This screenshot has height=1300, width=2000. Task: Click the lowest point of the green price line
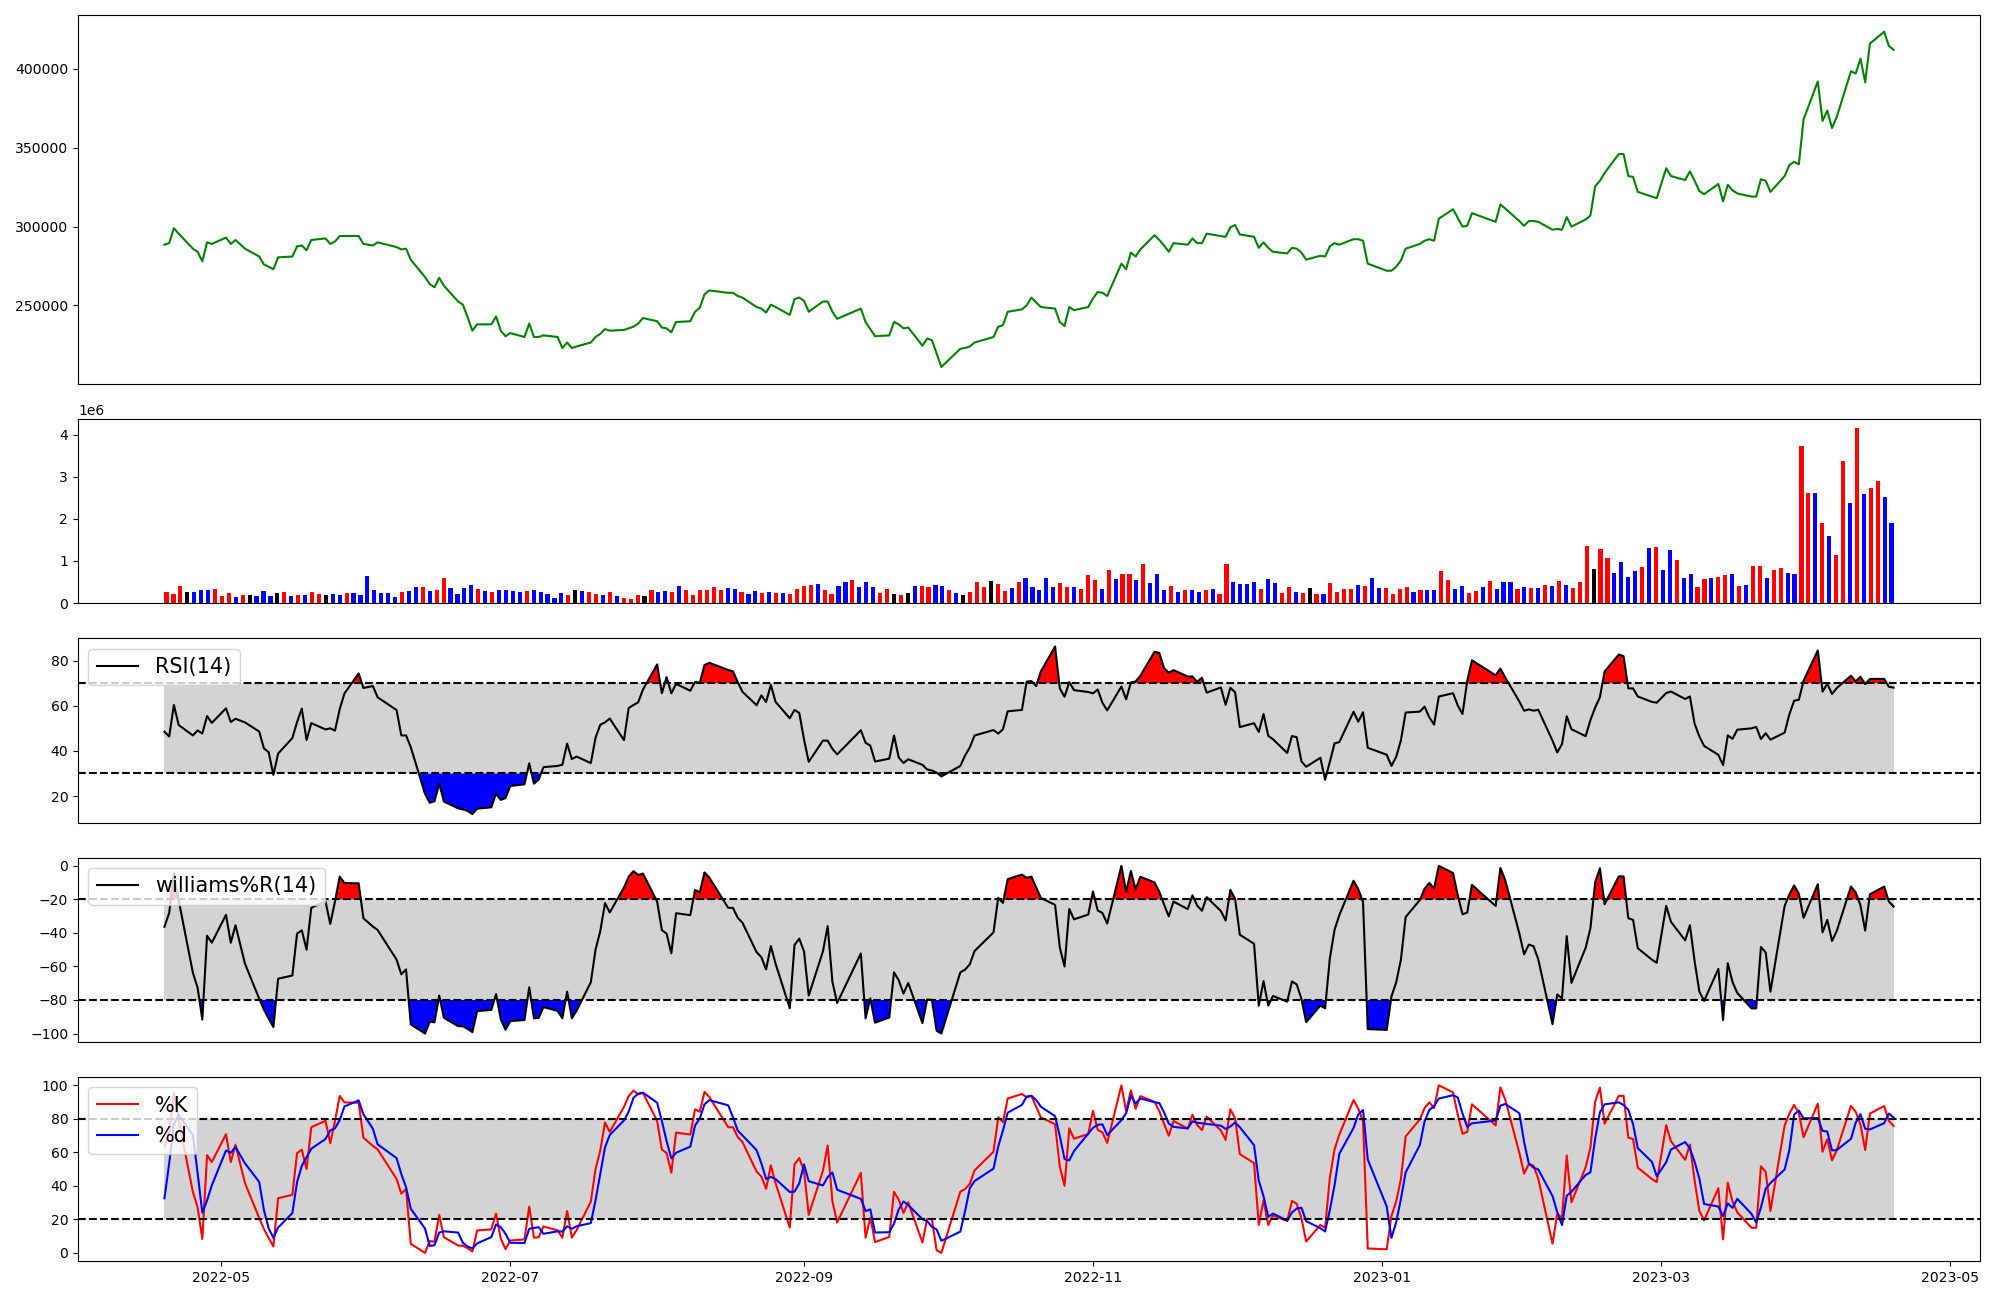[x=941, y=366]
